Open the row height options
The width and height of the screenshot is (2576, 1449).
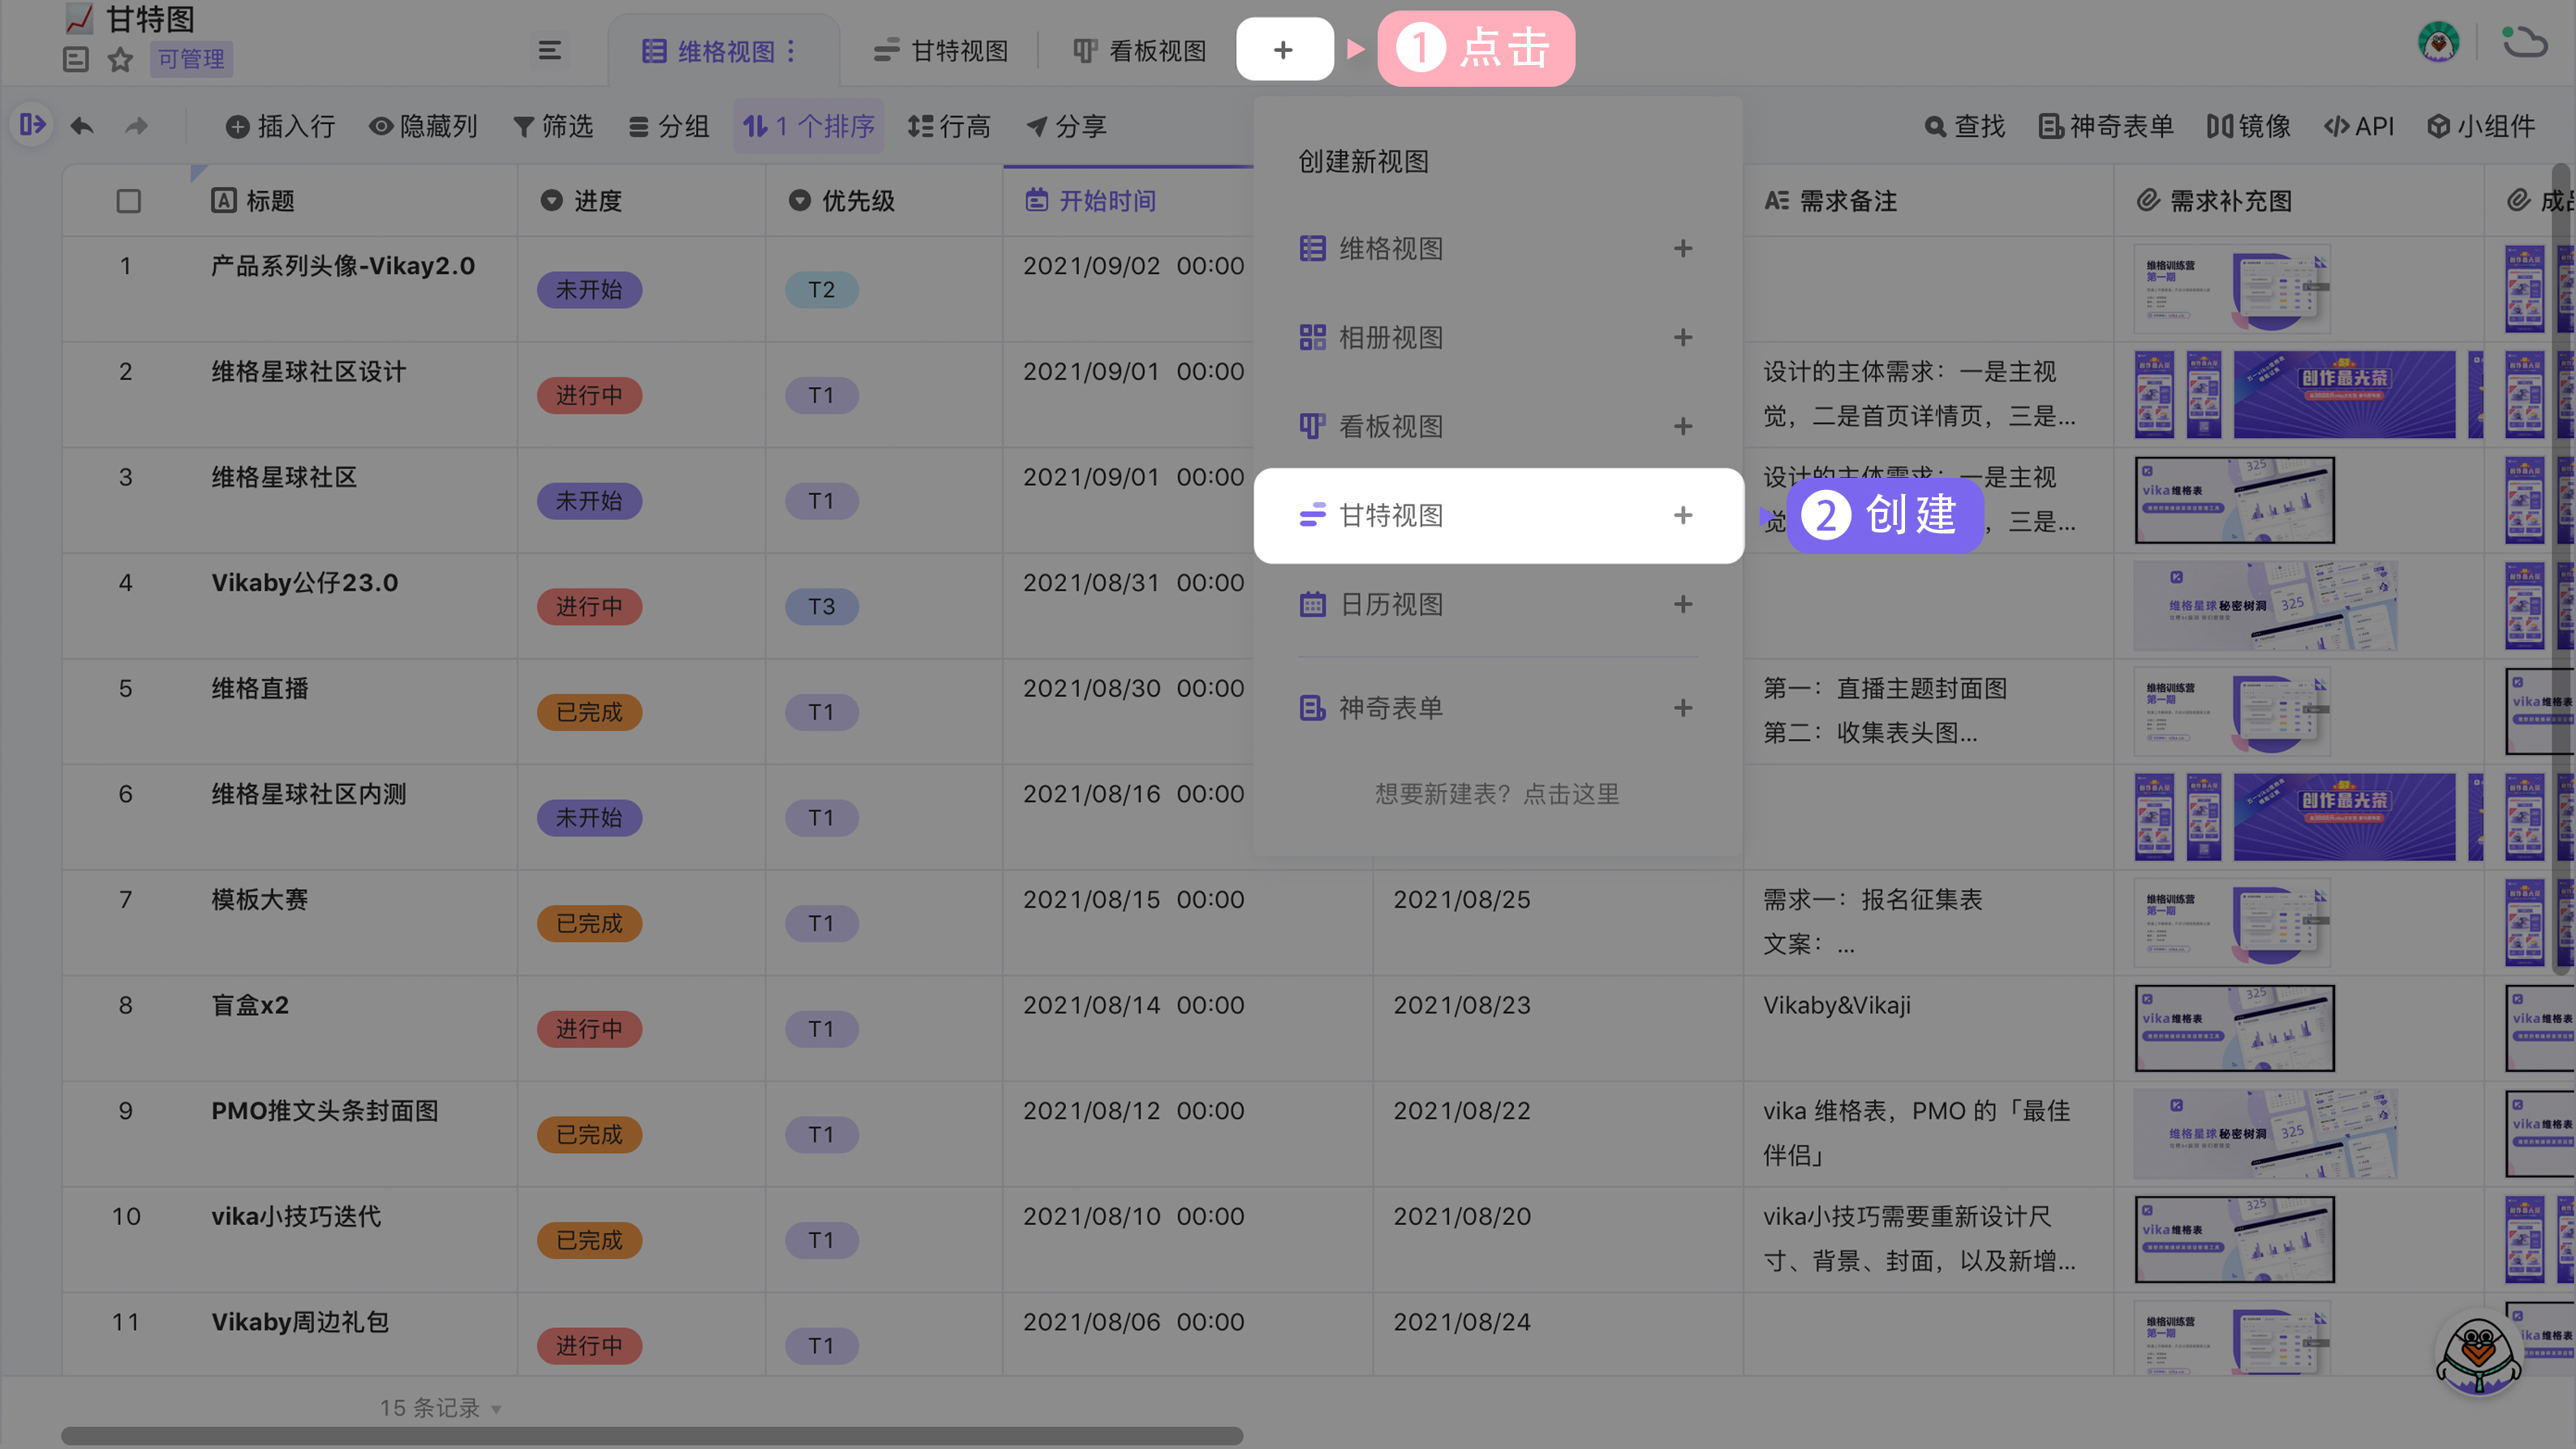click(948, 126)
